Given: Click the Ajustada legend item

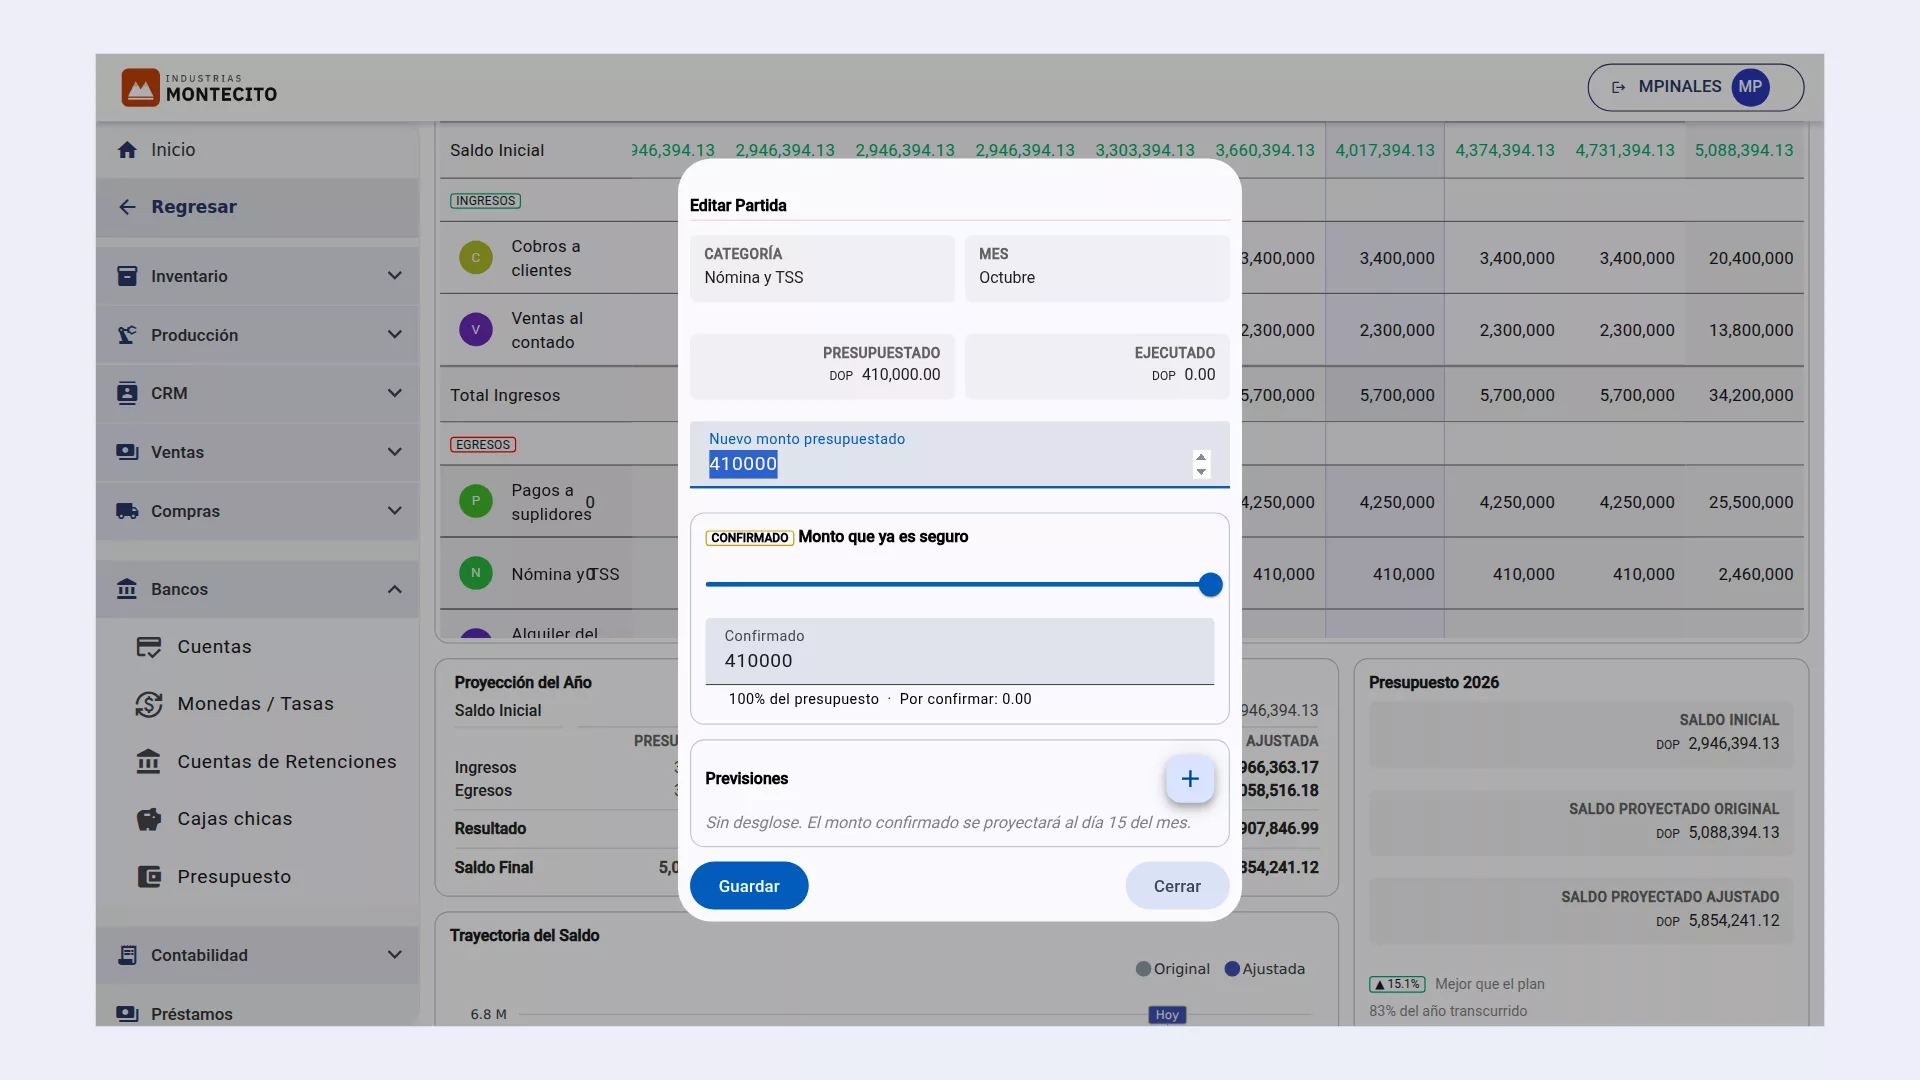Looking at the screenshot, I should [x=1265, y=969].
